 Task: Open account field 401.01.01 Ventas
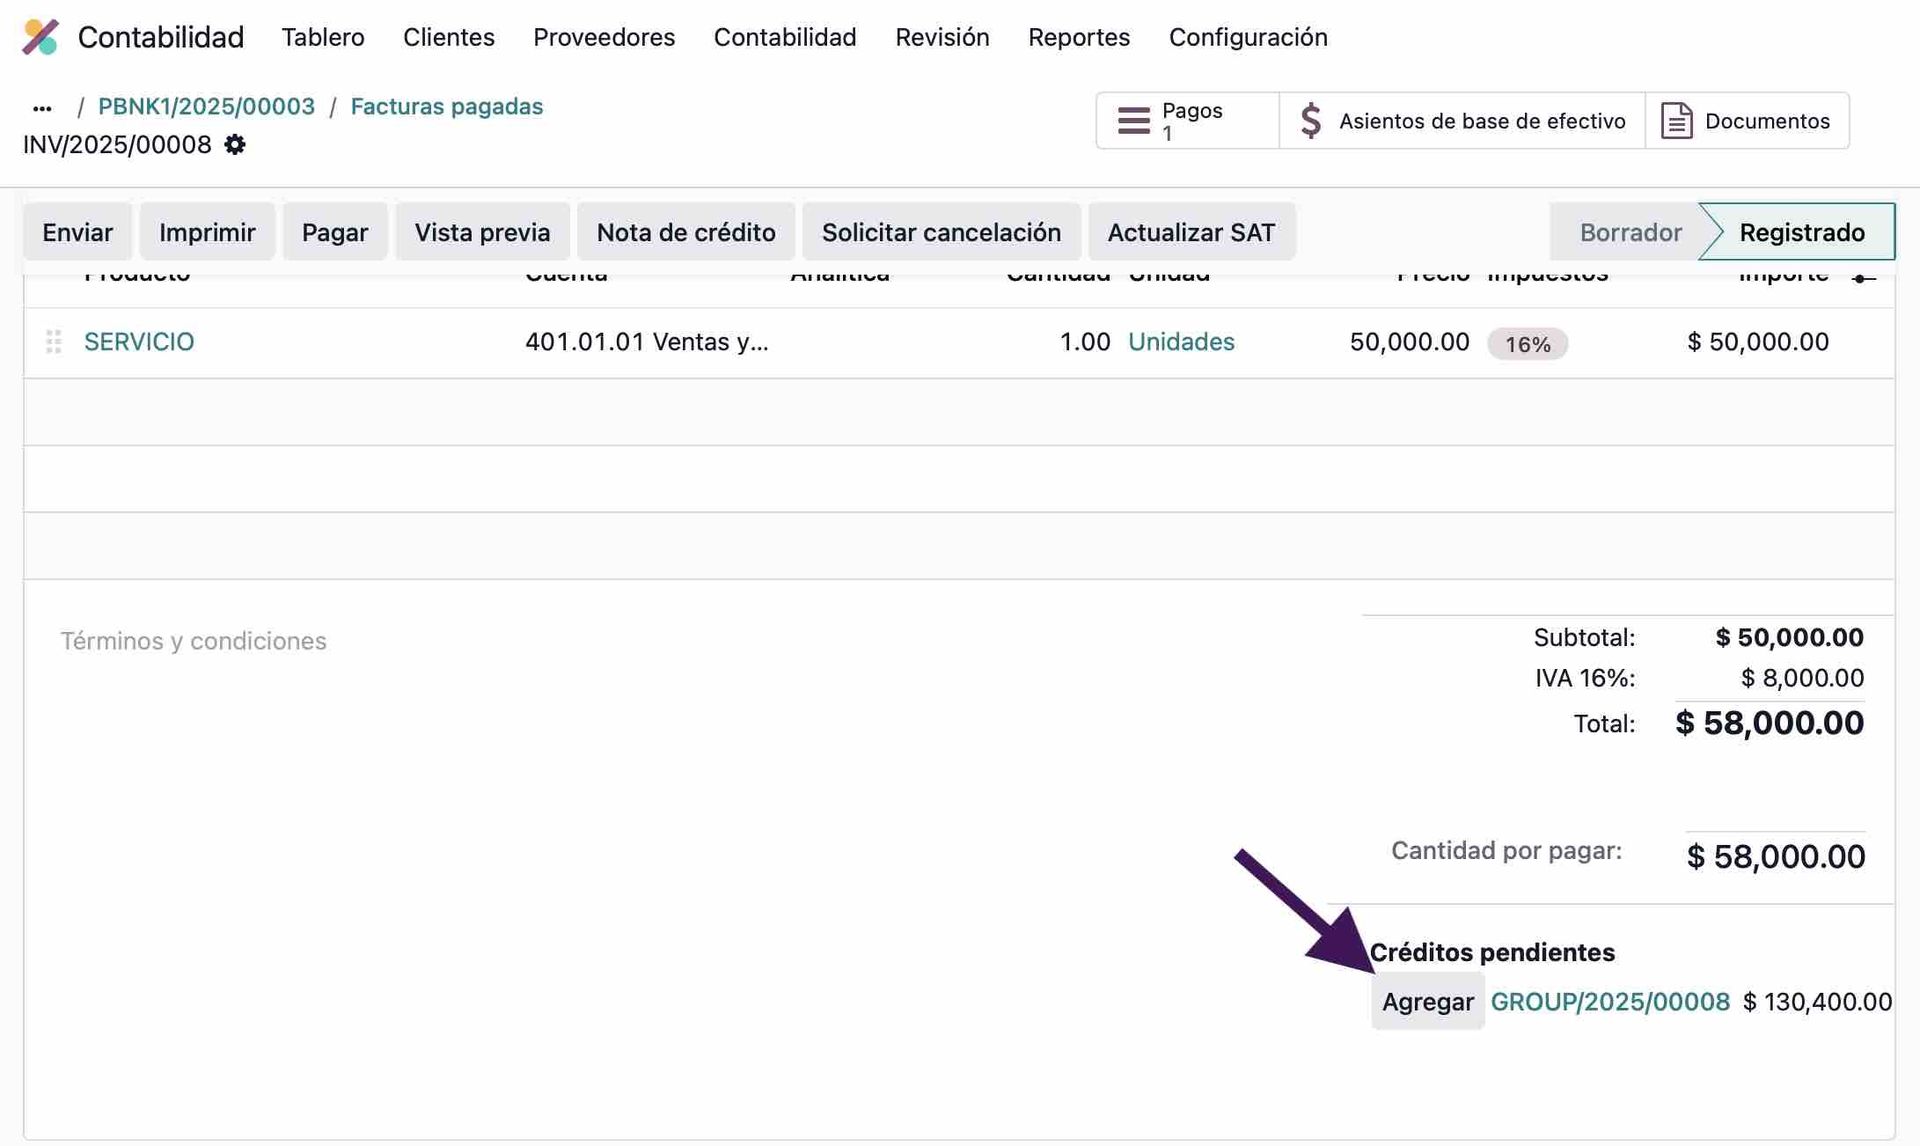648,342
